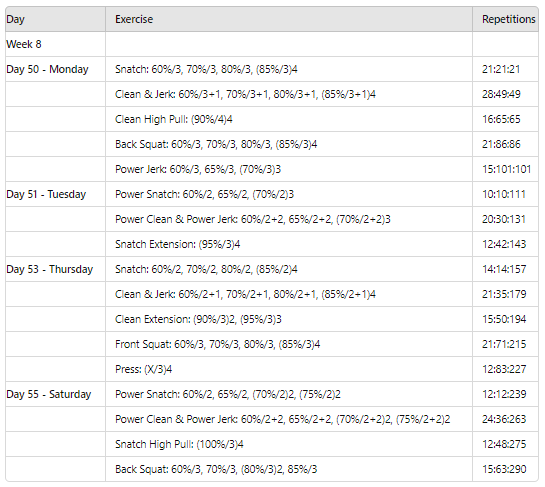Click repetitions value 15:101:101
The height and width of the screenshot is (487, 545).
click(506, 169)
